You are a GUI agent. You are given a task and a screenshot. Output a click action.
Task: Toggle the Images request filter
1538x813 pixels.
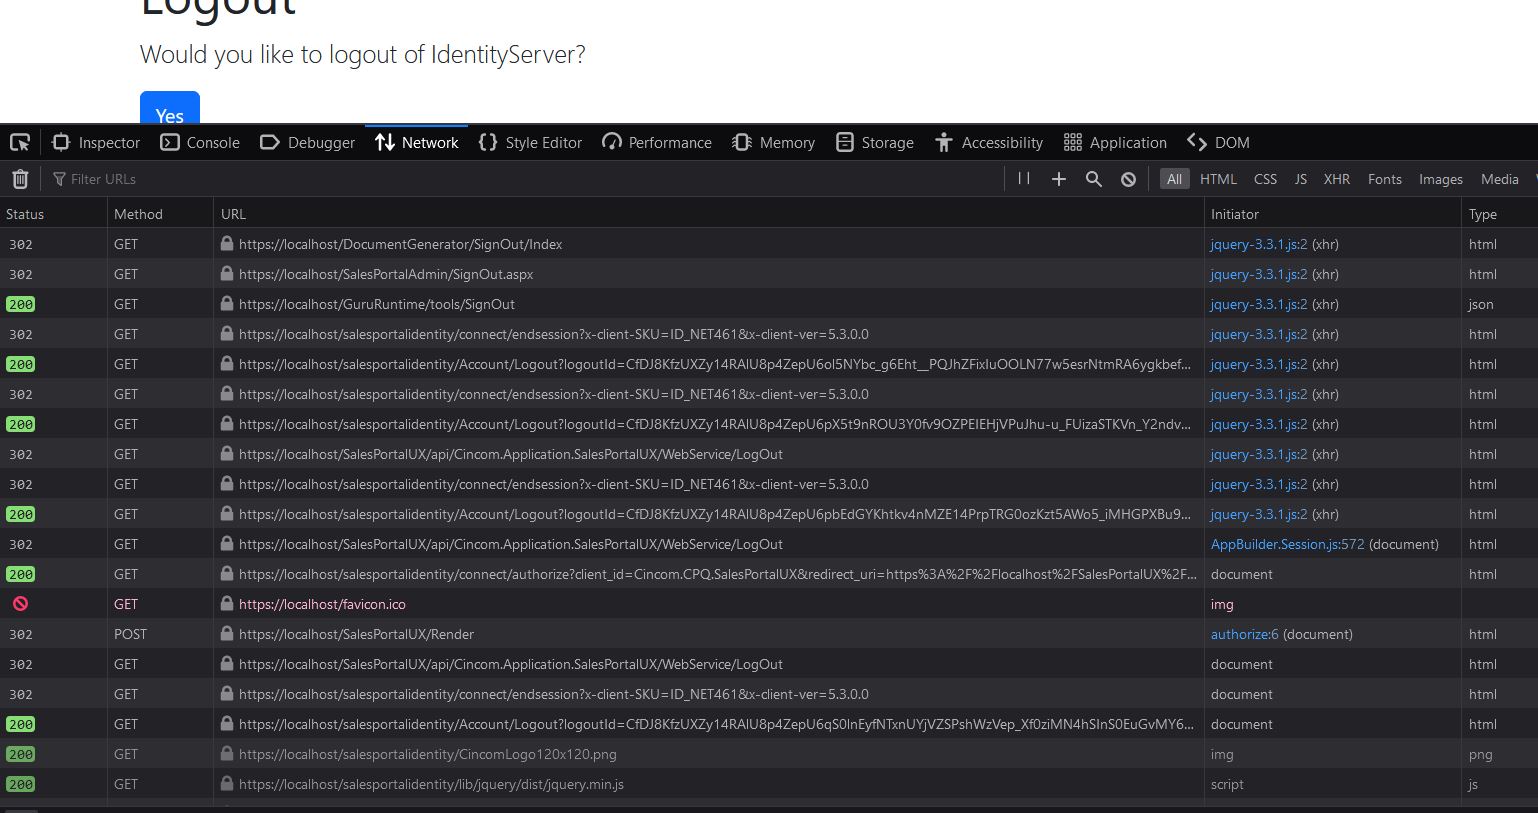(1440, 179)
